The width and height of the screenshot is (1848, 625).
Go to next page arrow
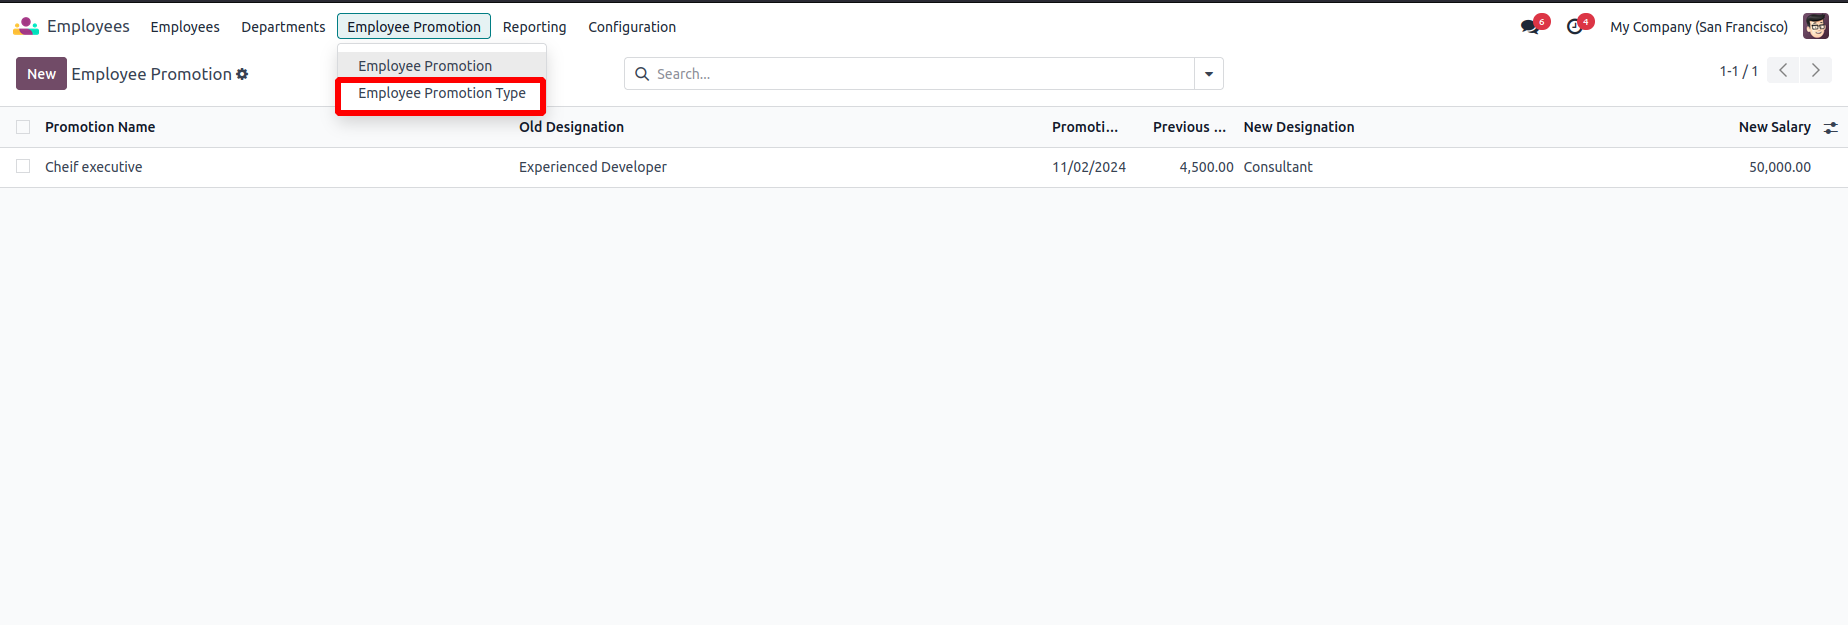click(x=1815, y=71)
